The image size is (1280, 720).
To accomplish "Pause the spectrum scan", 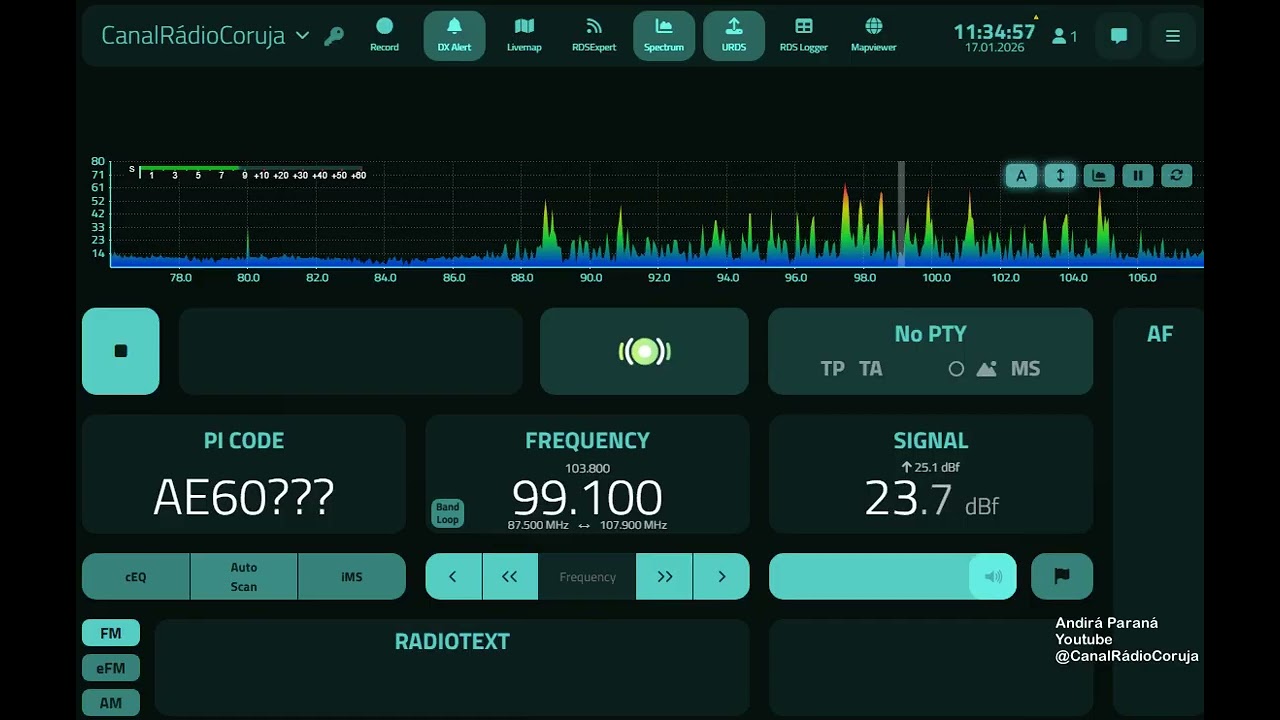I will 1138,176.
